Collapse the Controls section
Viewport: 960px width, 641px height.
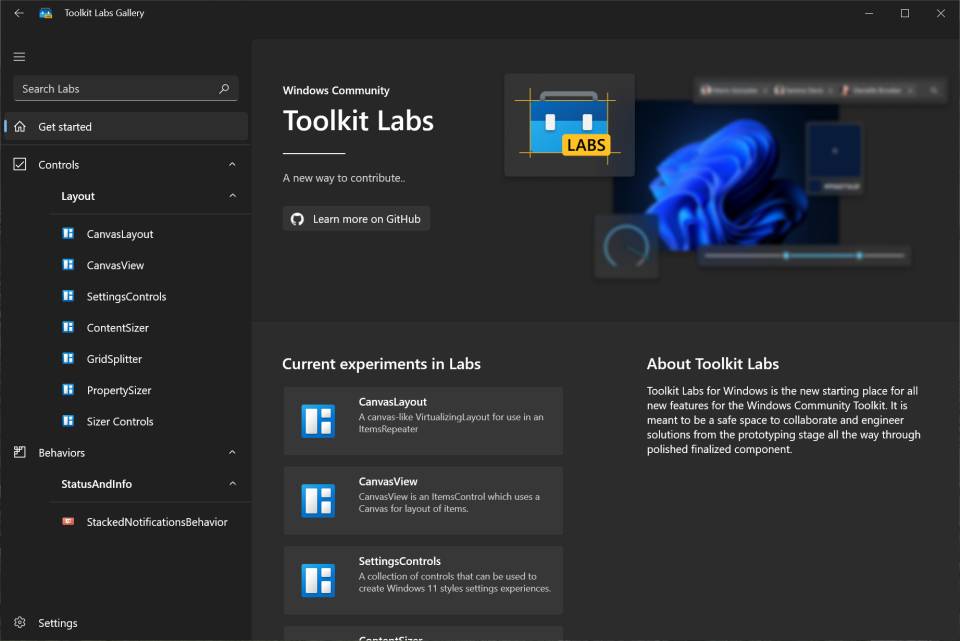(232, 164)
